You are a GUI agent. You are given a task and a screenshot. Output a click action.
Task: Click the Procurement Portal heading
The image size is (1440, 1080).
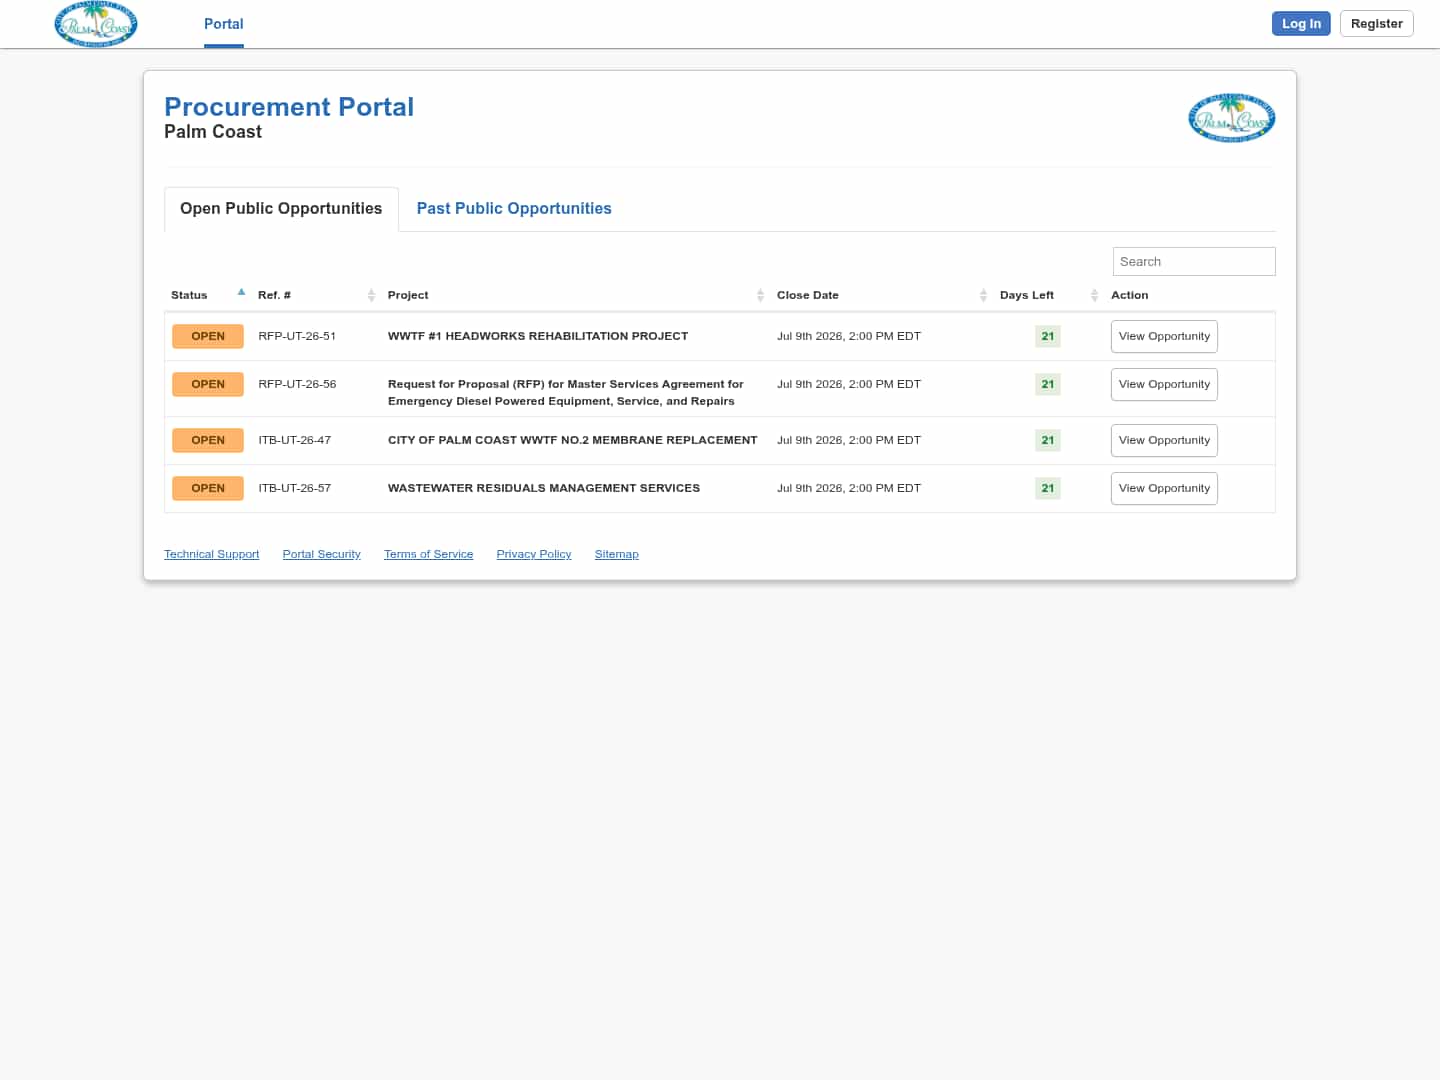point(289,106)
